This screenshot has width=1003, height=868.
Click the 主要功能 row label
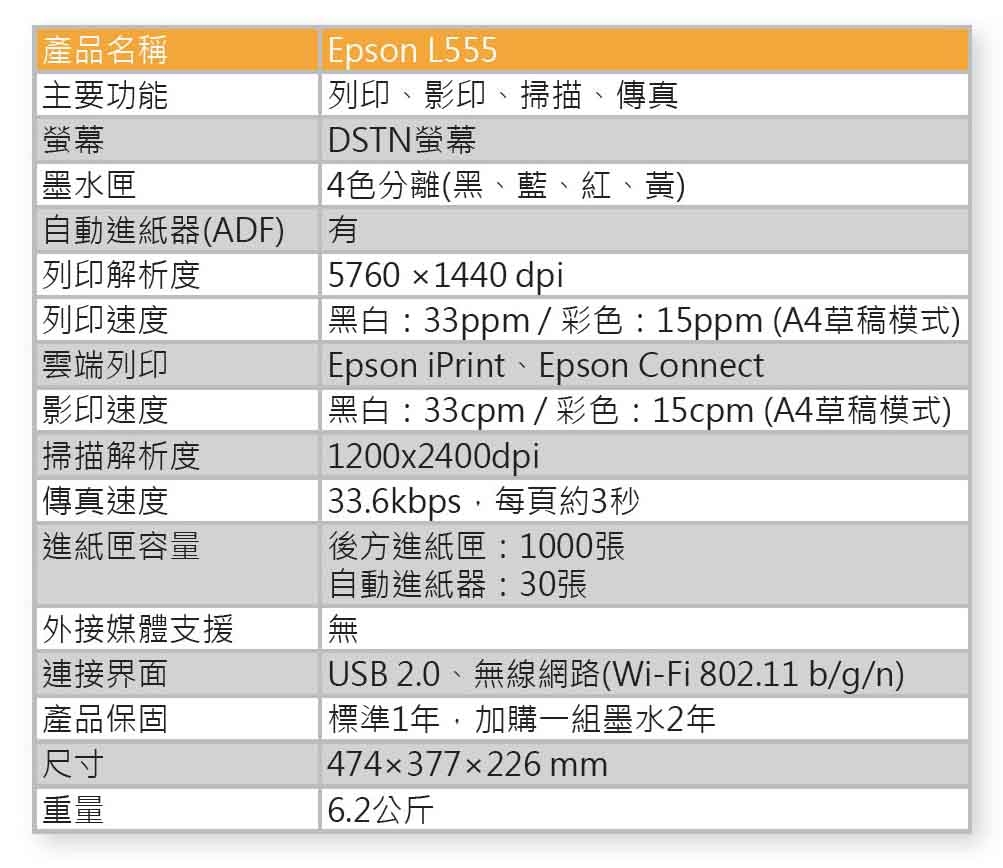coord(105,95)
